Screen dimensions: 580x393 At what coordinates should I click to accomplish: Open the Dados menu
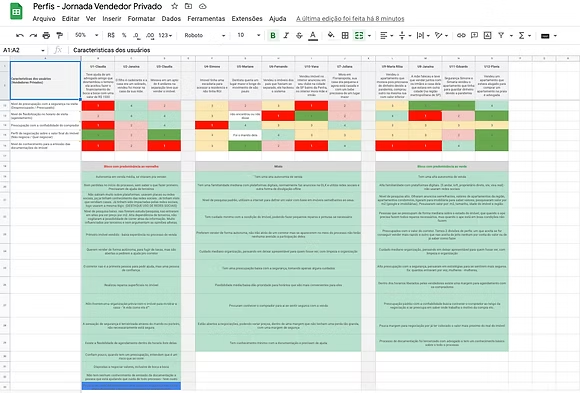pos(171,19)
